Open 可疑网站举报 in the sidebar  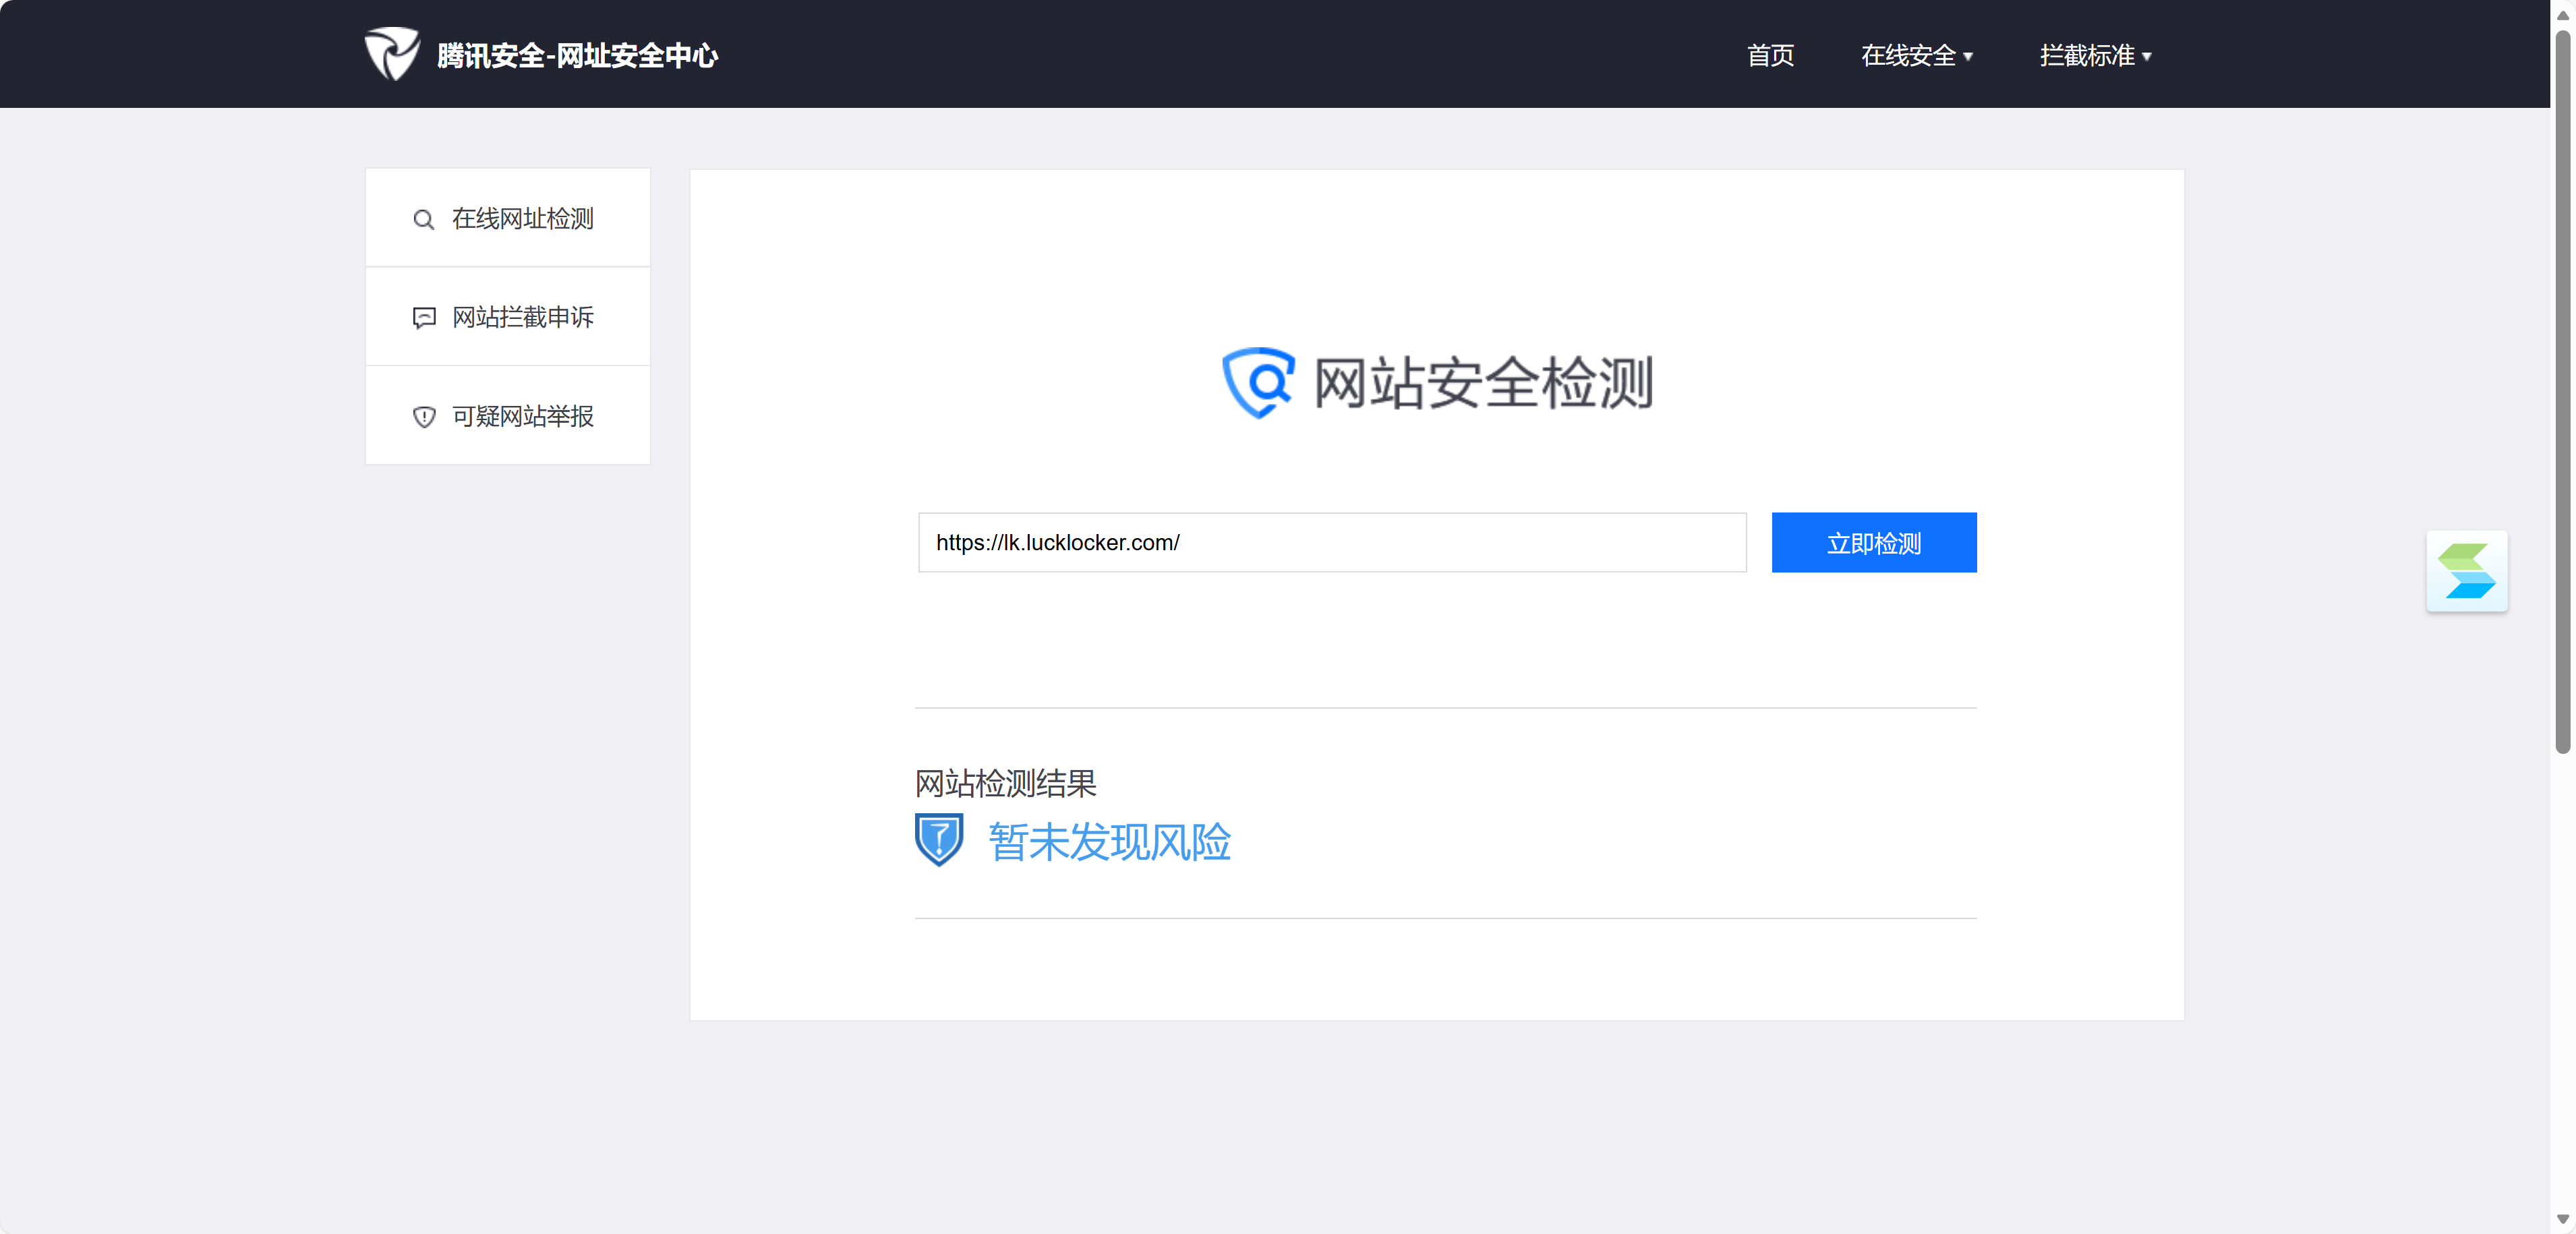click(522, 416)
